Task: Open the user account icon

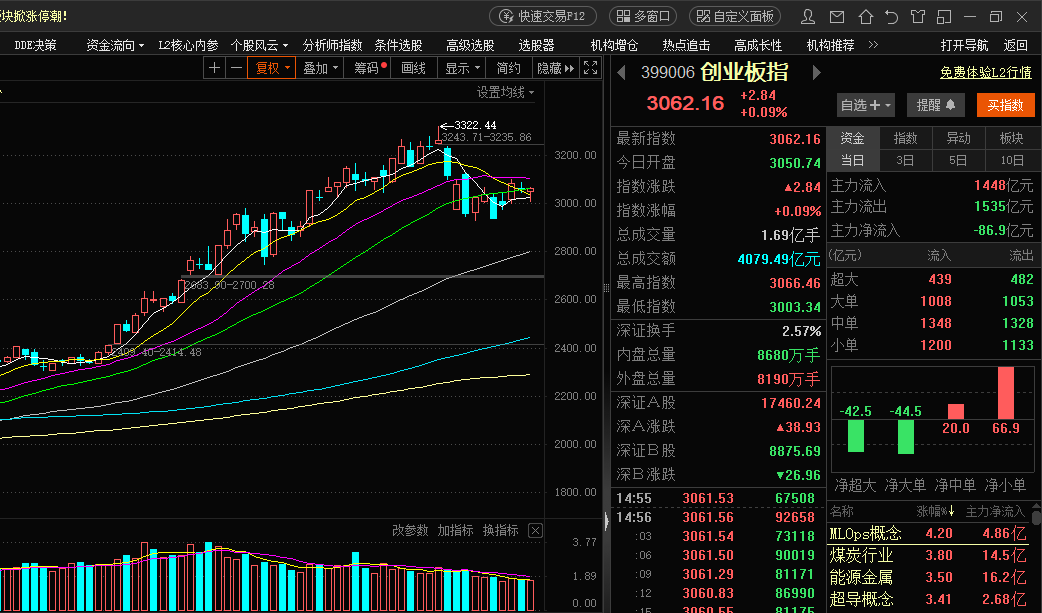Action: pos(808,17)
